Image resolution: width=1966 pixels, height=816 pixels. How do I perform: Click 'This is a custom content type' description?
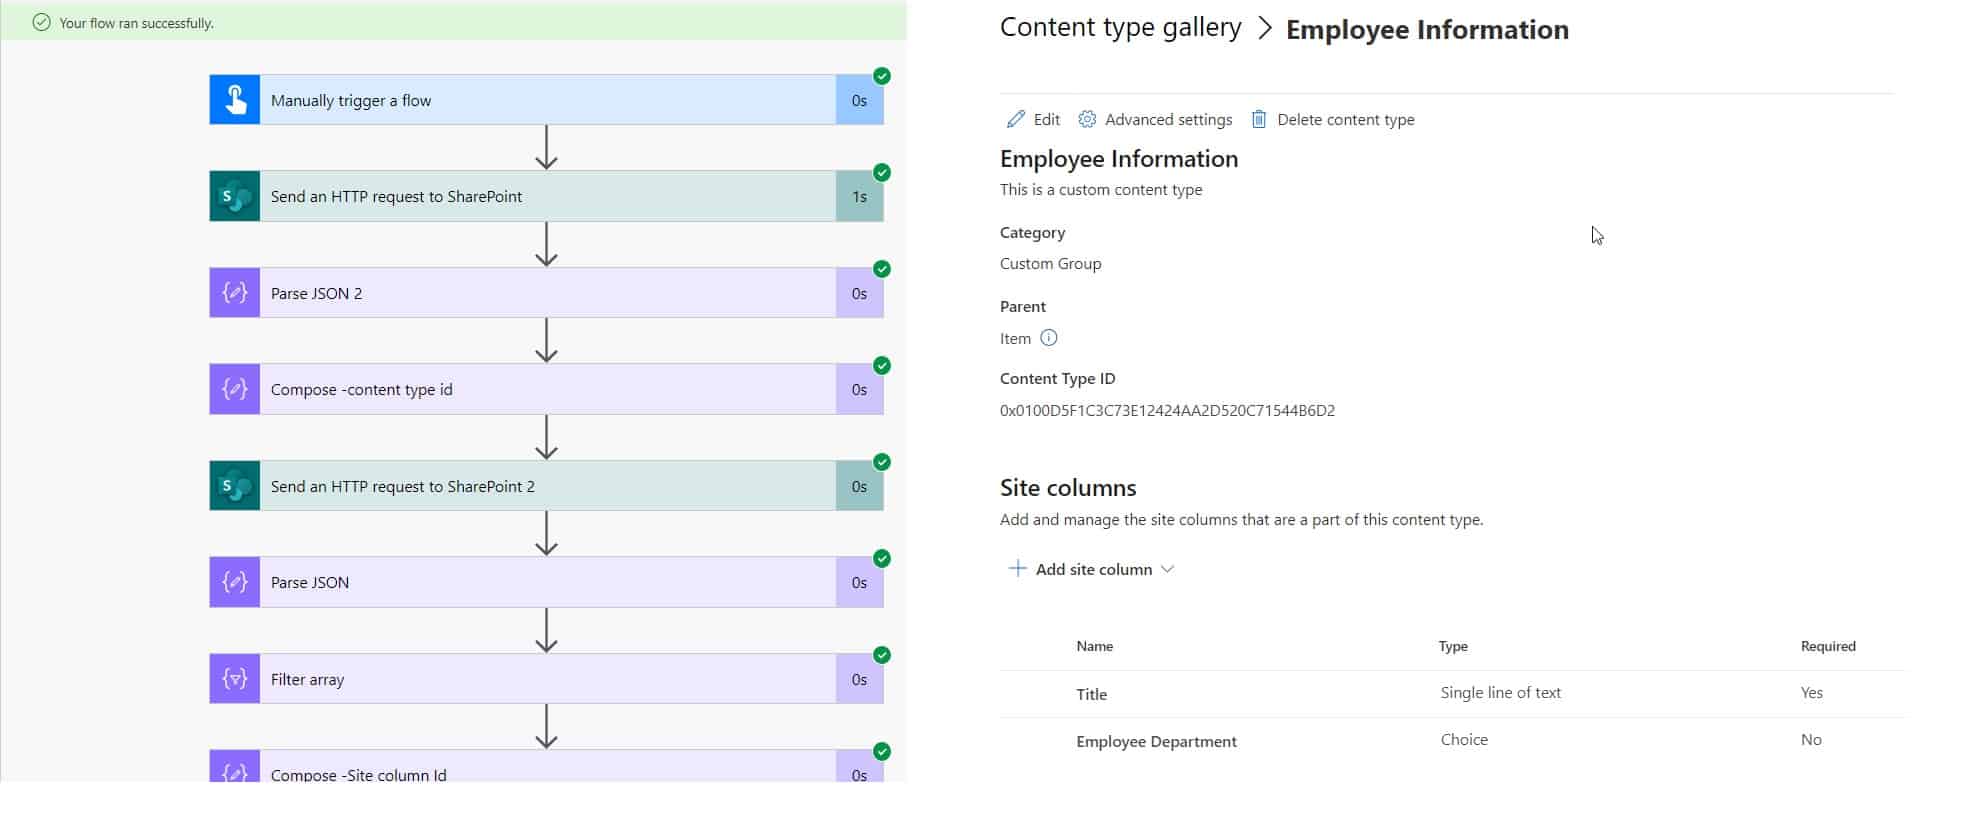(1101, 189)
